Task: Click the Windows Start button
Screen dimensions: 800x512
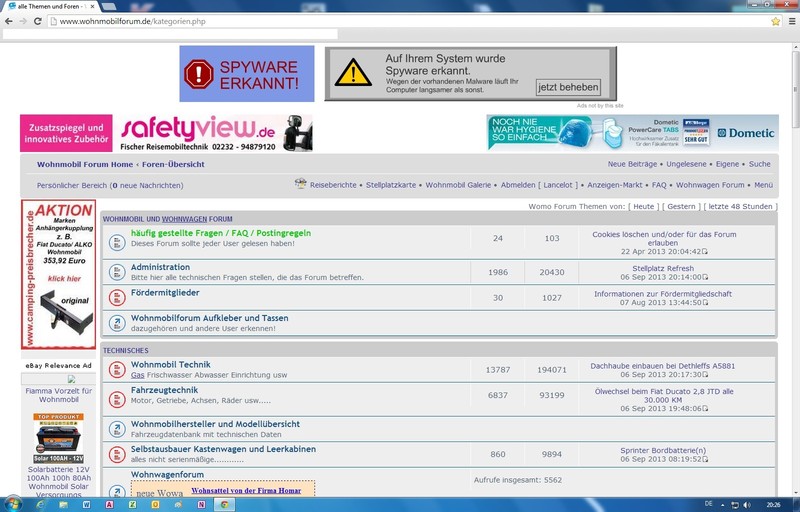Action: click(14, 504)
